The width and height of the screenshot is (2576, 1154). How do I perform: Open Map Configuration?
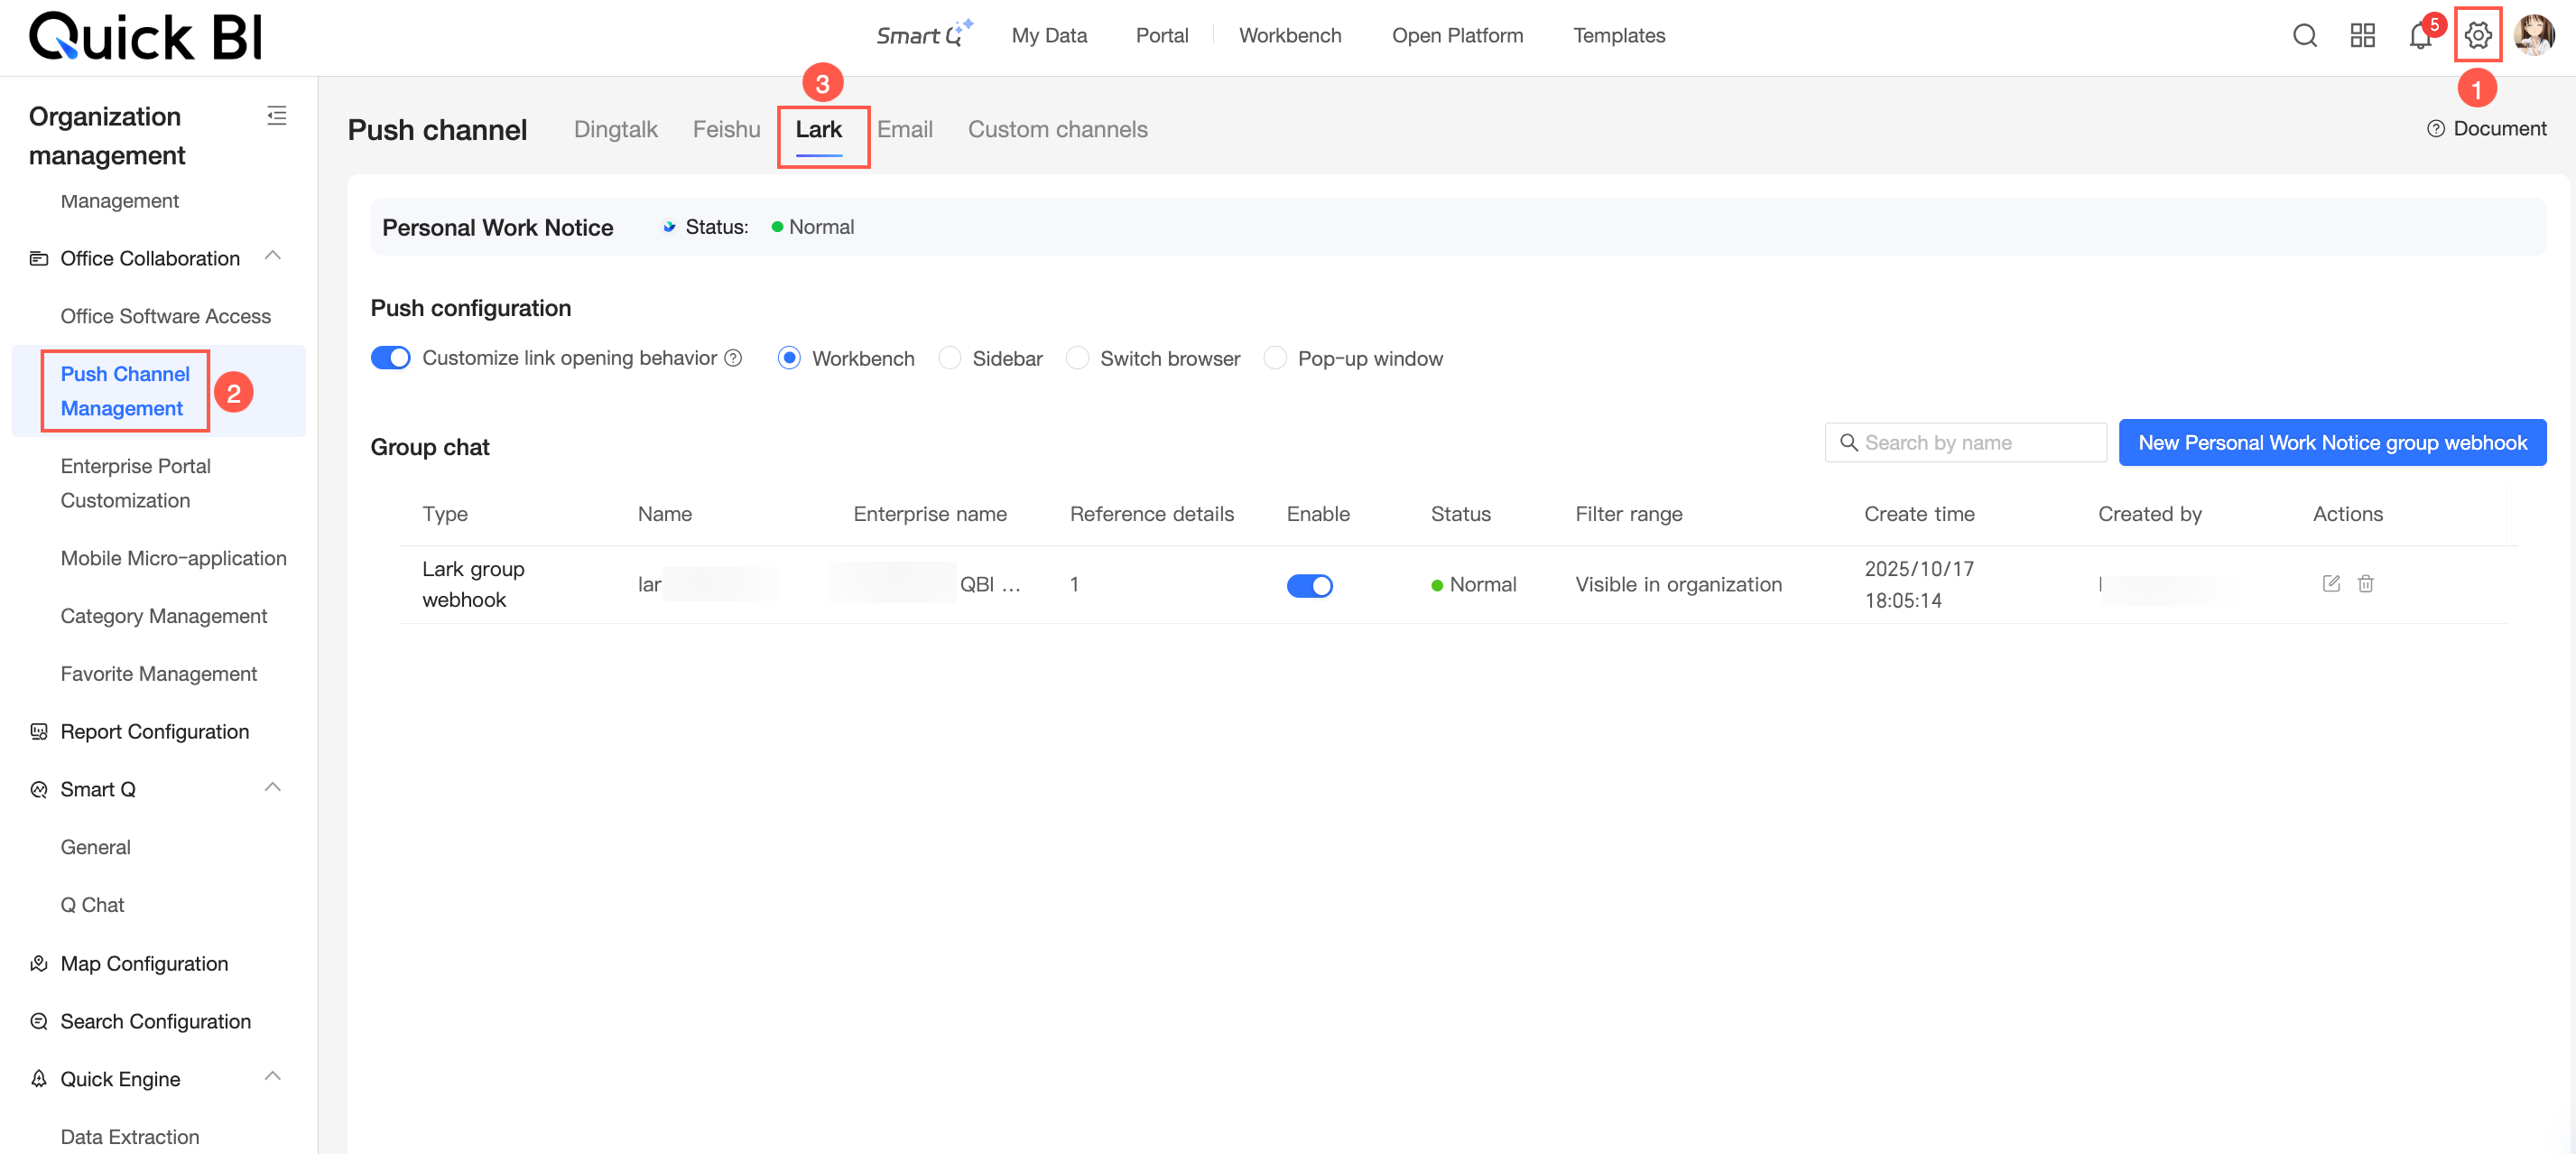tap(145, 964)
